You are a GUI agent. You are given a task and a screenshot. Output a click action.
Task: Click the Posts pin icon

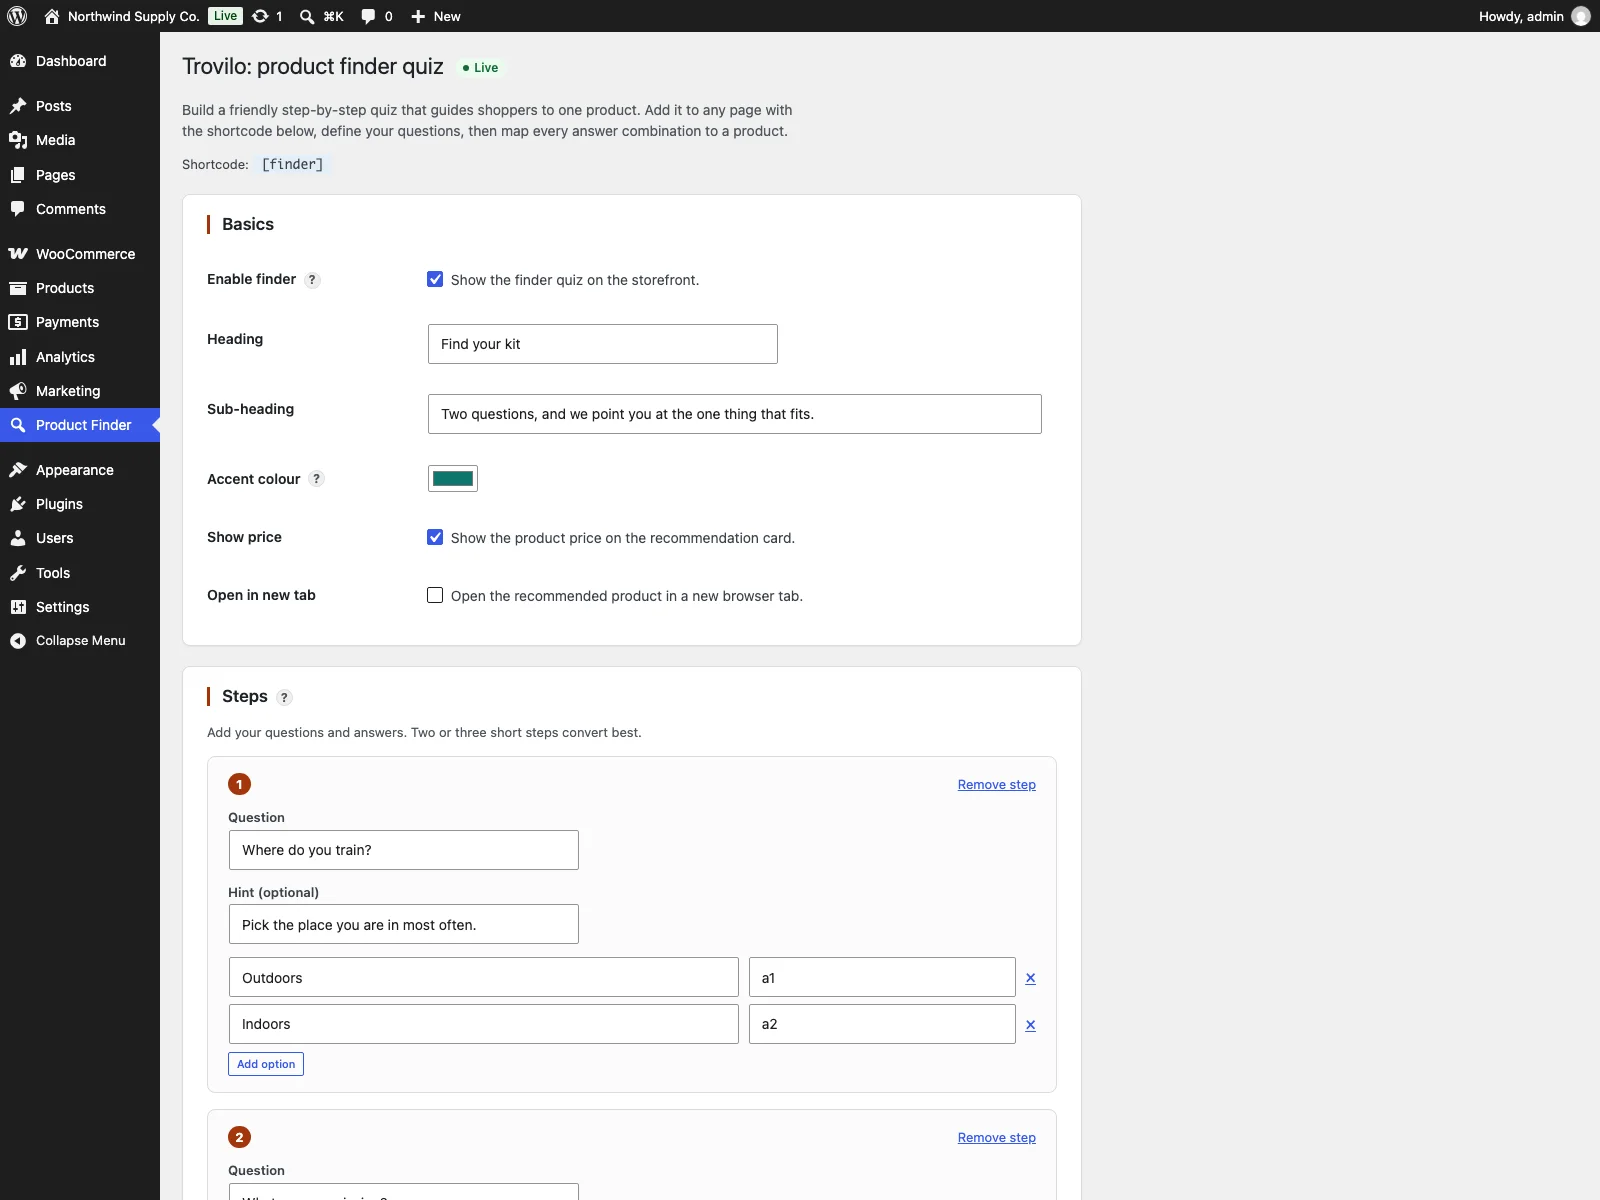pyautogui.click(x=18, y=106)
